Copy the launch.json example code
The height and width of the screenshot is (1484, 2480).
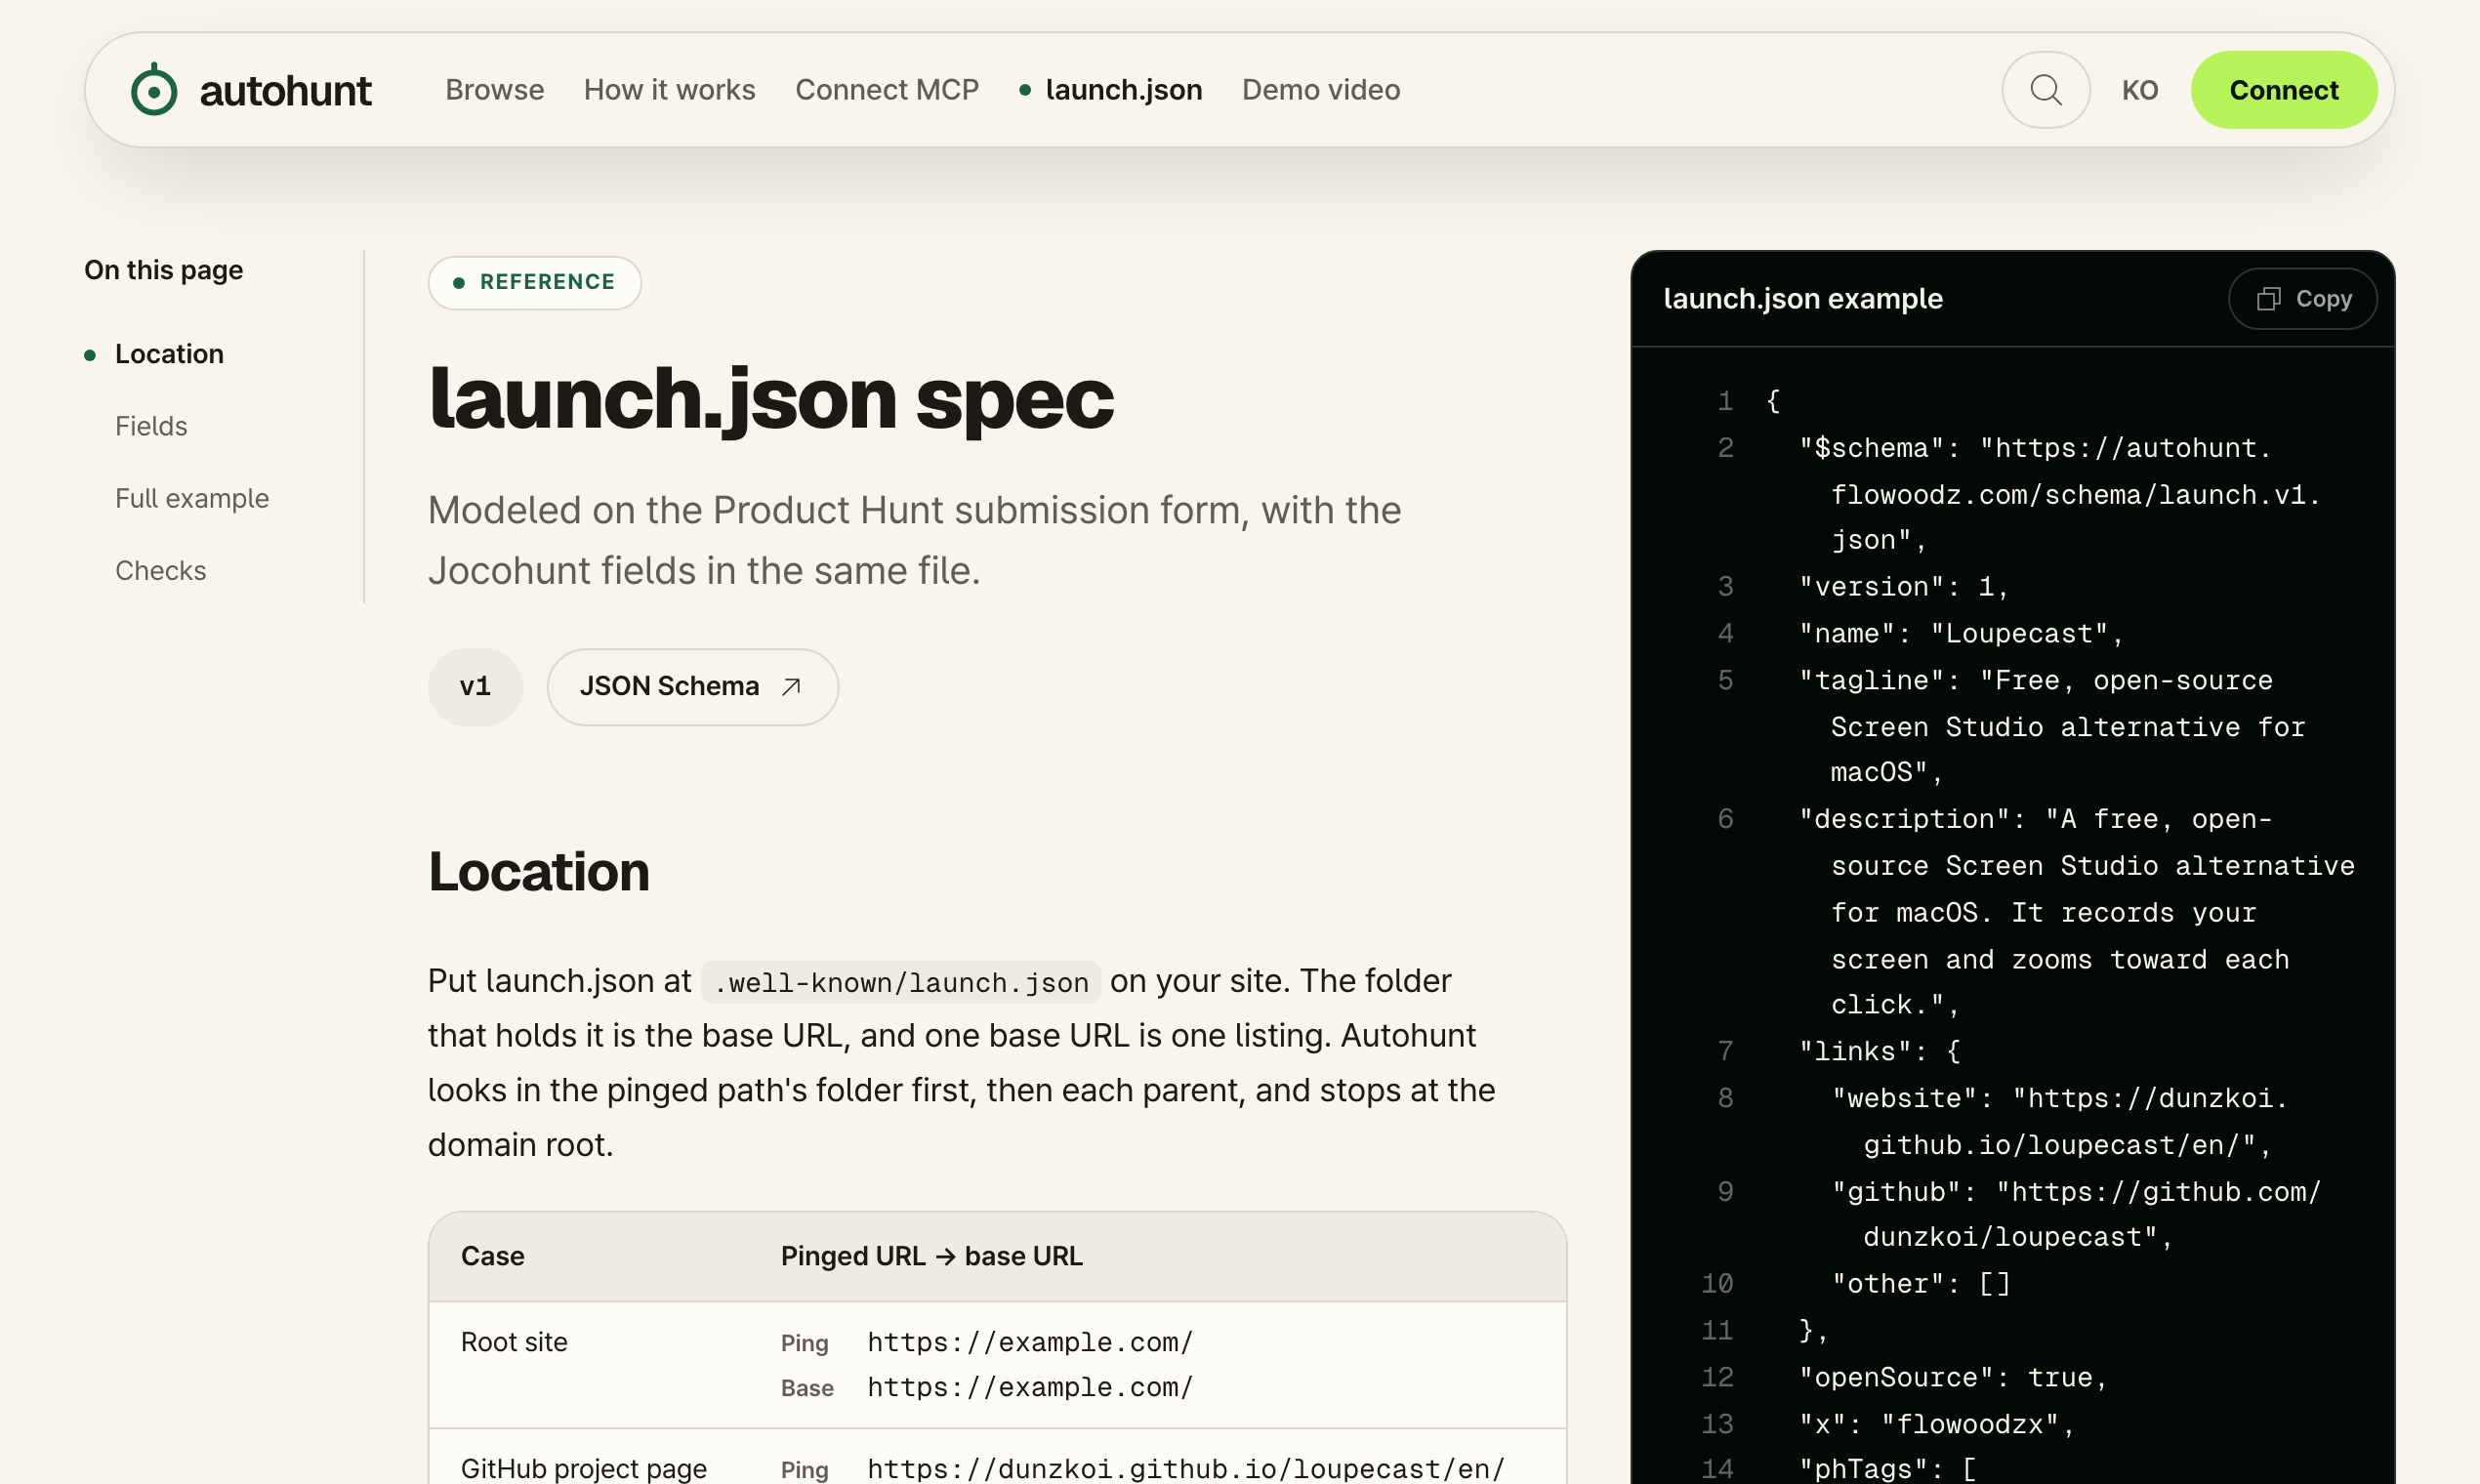[x=2303, y=299]
